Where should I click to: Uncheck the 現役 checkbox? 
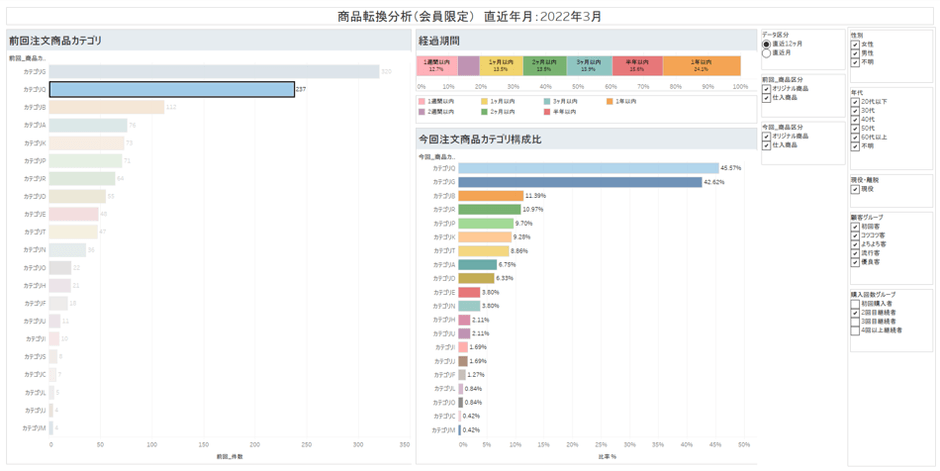click(x=854, y=188)
